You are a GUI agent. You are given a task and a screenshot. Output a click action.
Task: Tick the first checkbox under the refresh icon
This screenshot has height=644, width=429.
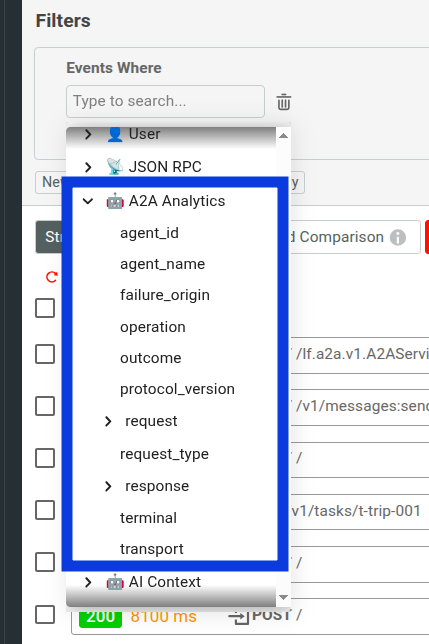tap(45, 308)
